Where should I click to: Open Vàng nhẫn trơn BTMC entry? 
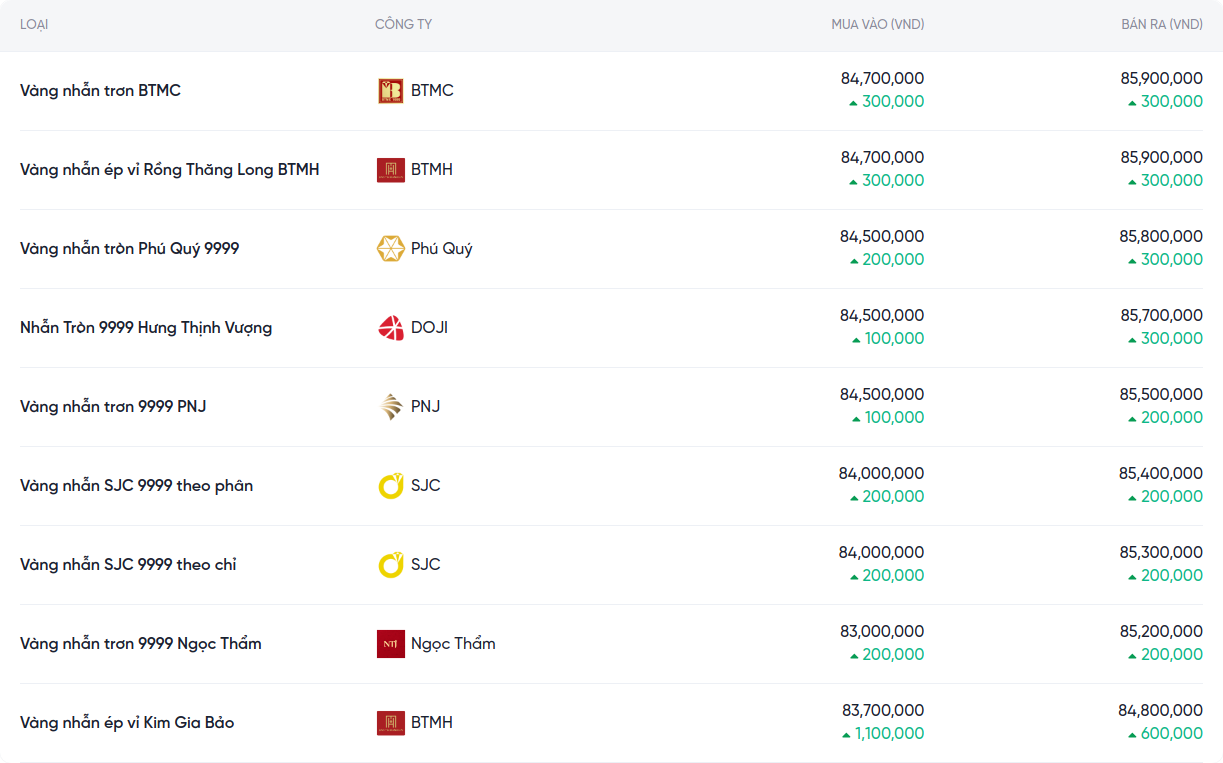point(100,91)
